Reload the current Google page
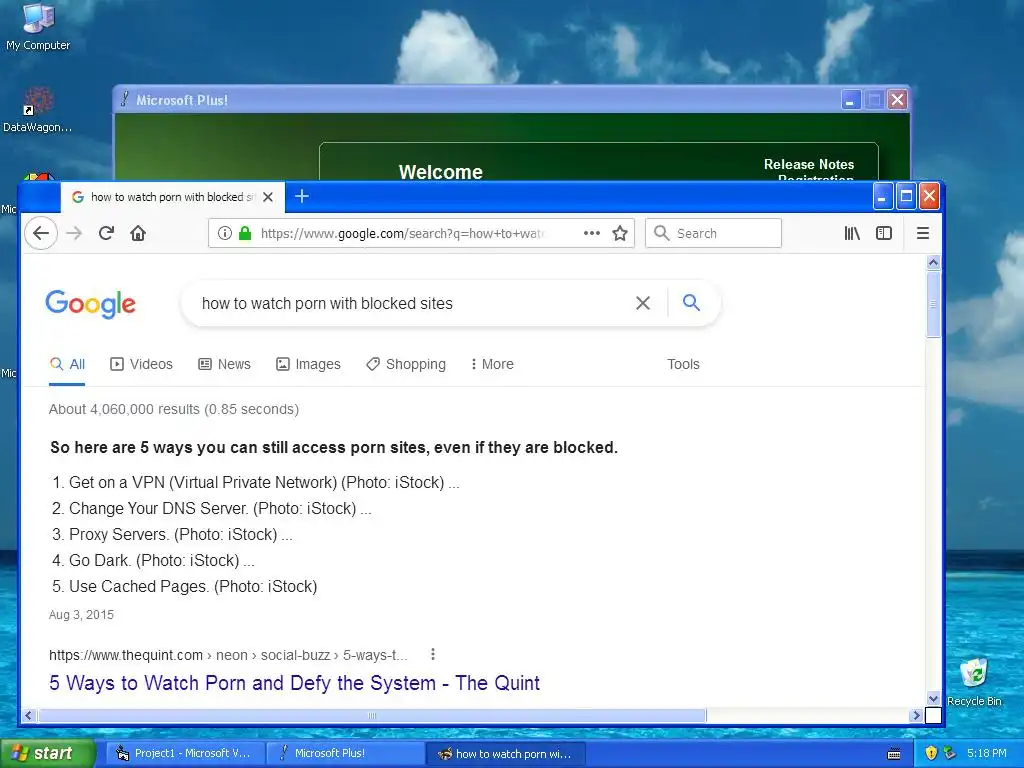 (x=106, y=233)
